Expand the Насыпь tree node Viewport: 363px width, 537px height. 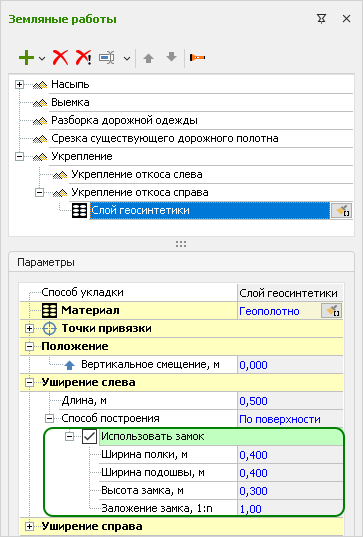(x=20, y=85)
